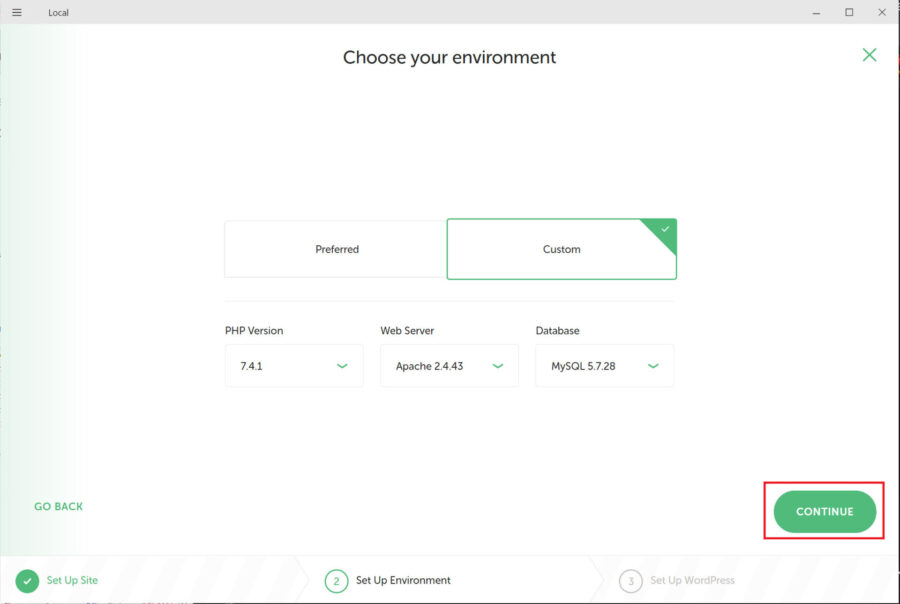Select the Custom environment option

(x=561, y=249)
